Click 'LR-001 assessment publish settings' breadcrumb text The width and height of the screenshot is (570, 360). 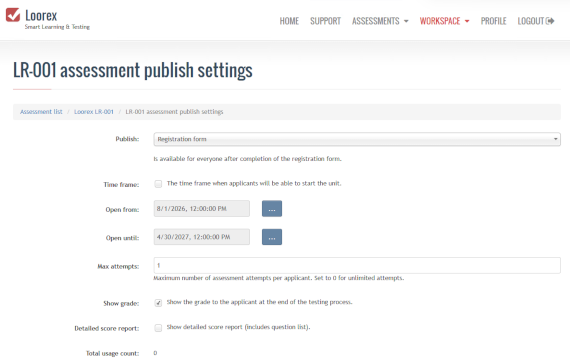coord(174,112)
